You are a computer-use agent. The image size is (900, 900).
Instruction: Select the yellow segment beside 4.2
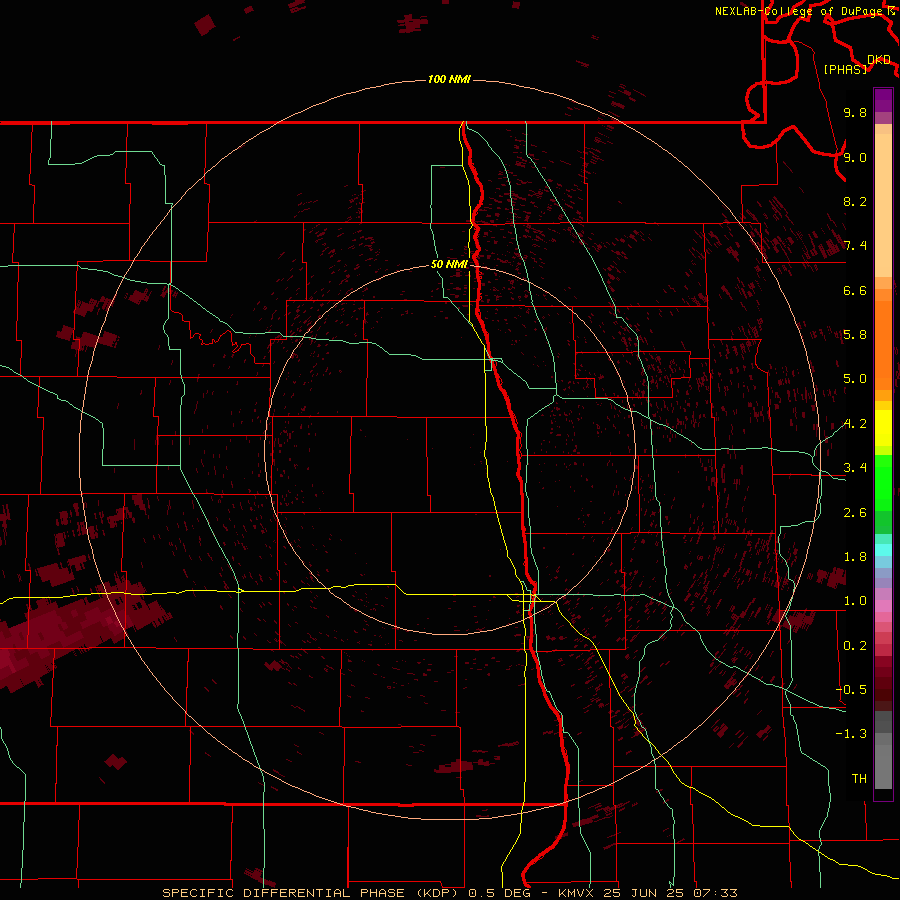(x=883, y=428)
